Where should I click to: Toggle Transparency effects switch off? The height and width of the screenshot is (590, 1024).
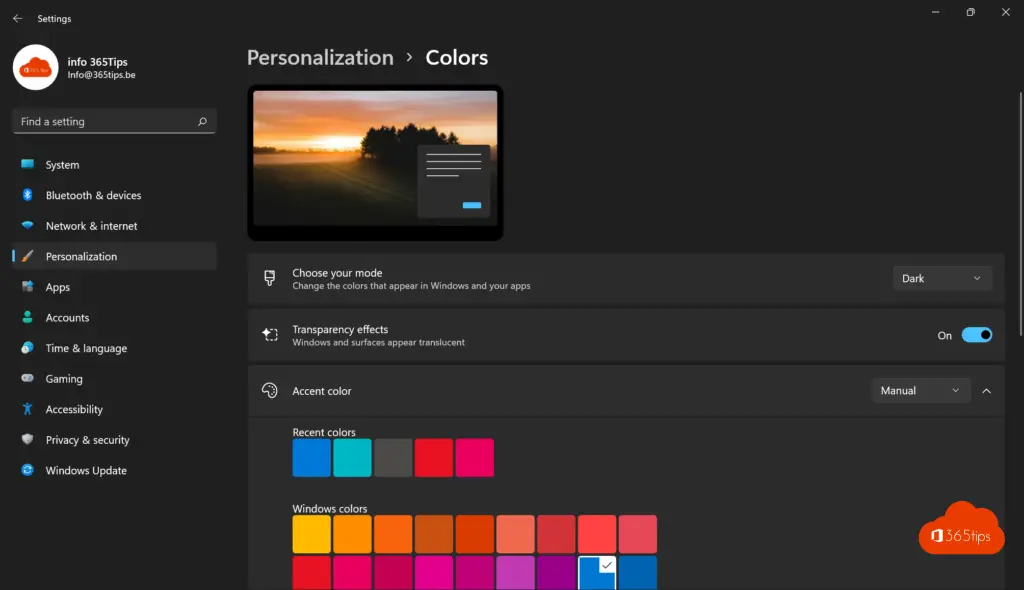pos(976,335)
